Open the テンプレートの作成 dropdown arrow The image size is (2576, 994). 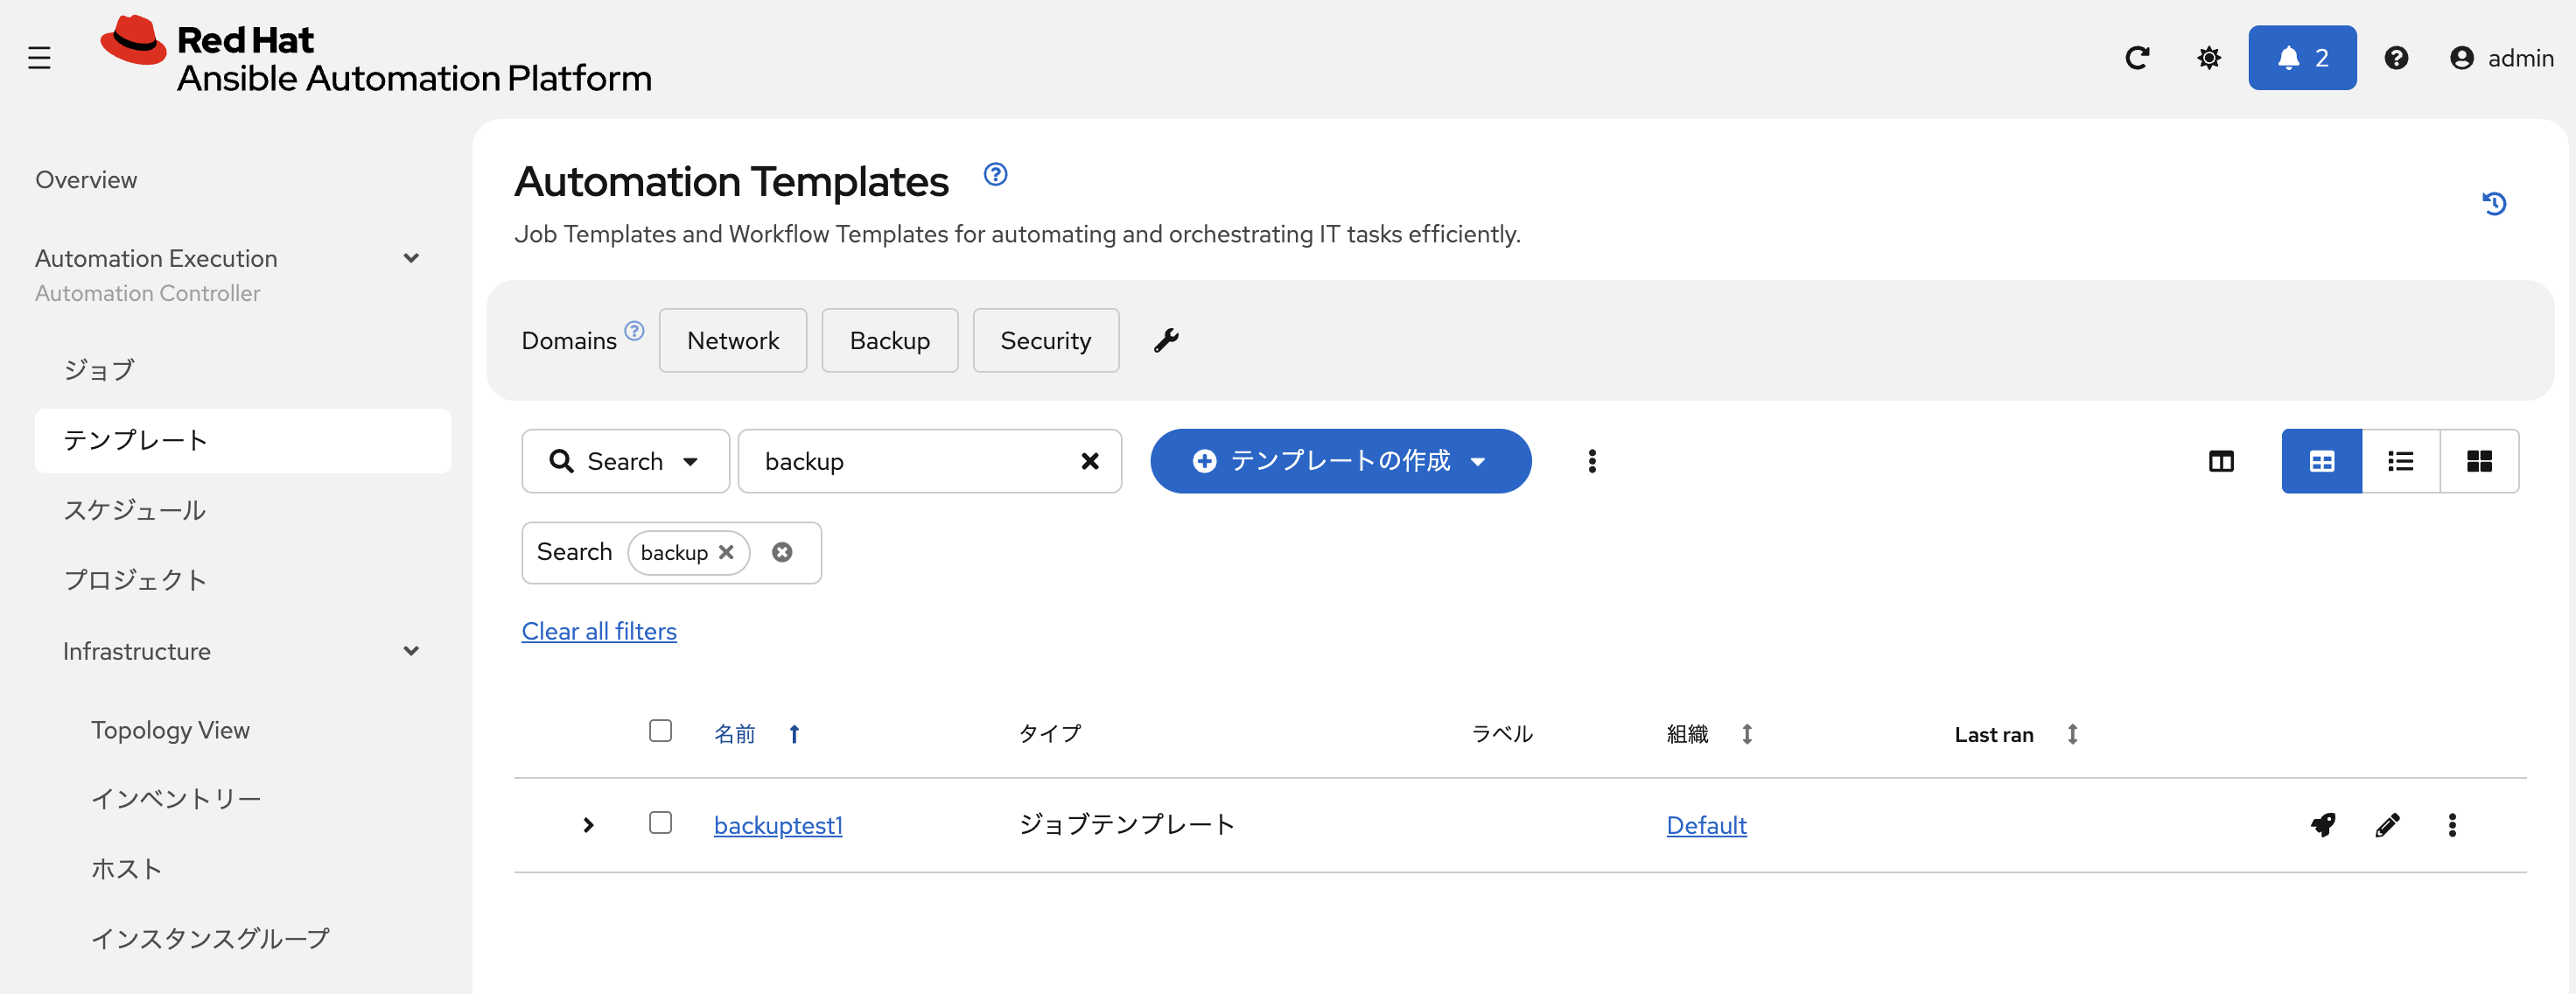coord(1478,461)
